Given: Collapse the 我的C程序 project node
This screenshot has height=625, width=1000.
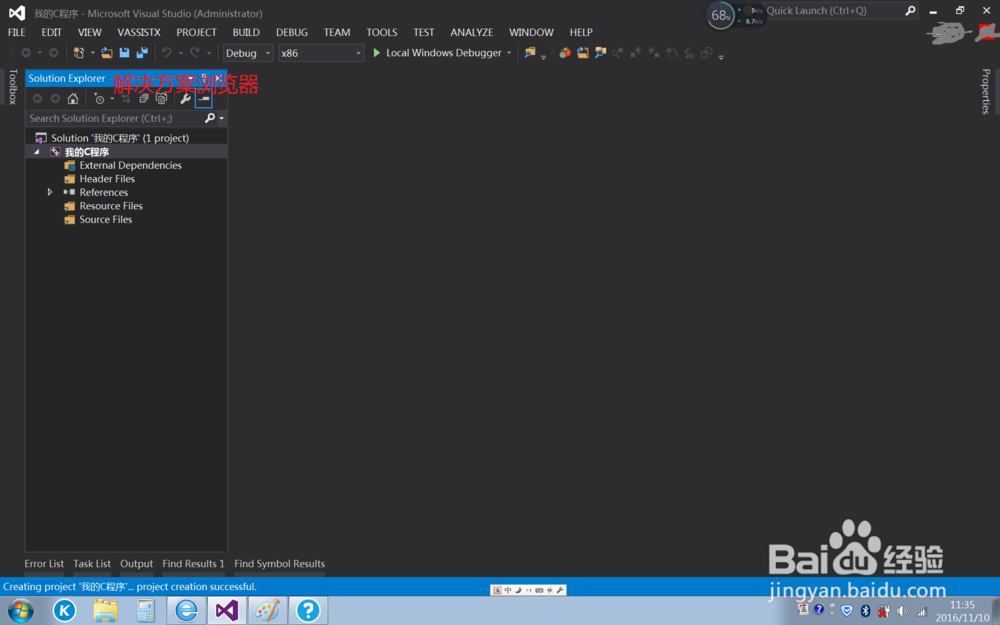Looking at the screenshot, I should (37, 152).
